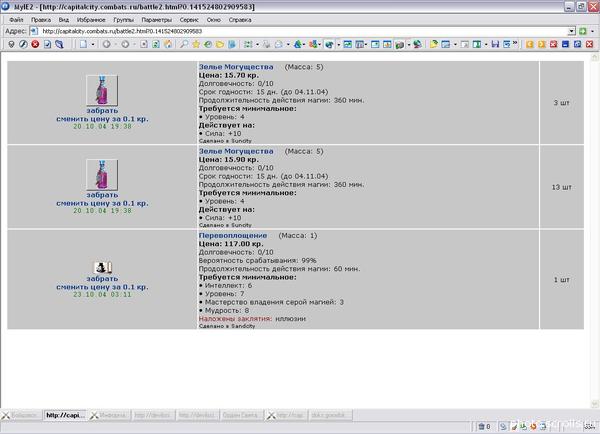
Task: Click the red close-all tabs icon
Action: [553, 44]
